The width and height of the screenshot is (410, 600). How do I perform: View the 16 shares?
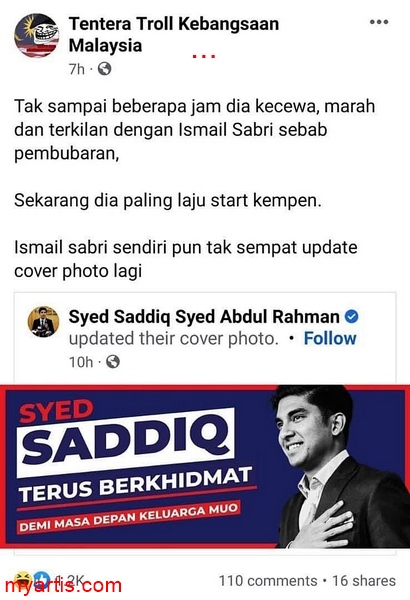tap(364, 580)
